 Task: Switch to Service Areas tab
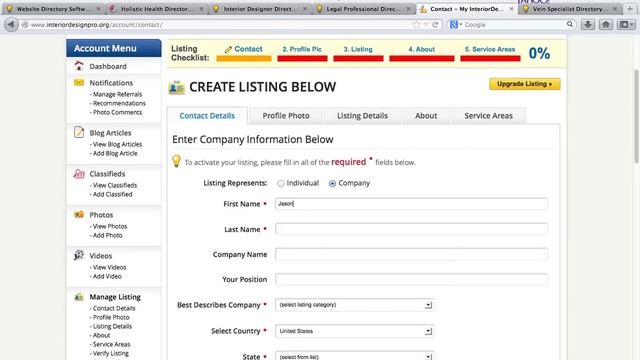click(x=488, y=116)
